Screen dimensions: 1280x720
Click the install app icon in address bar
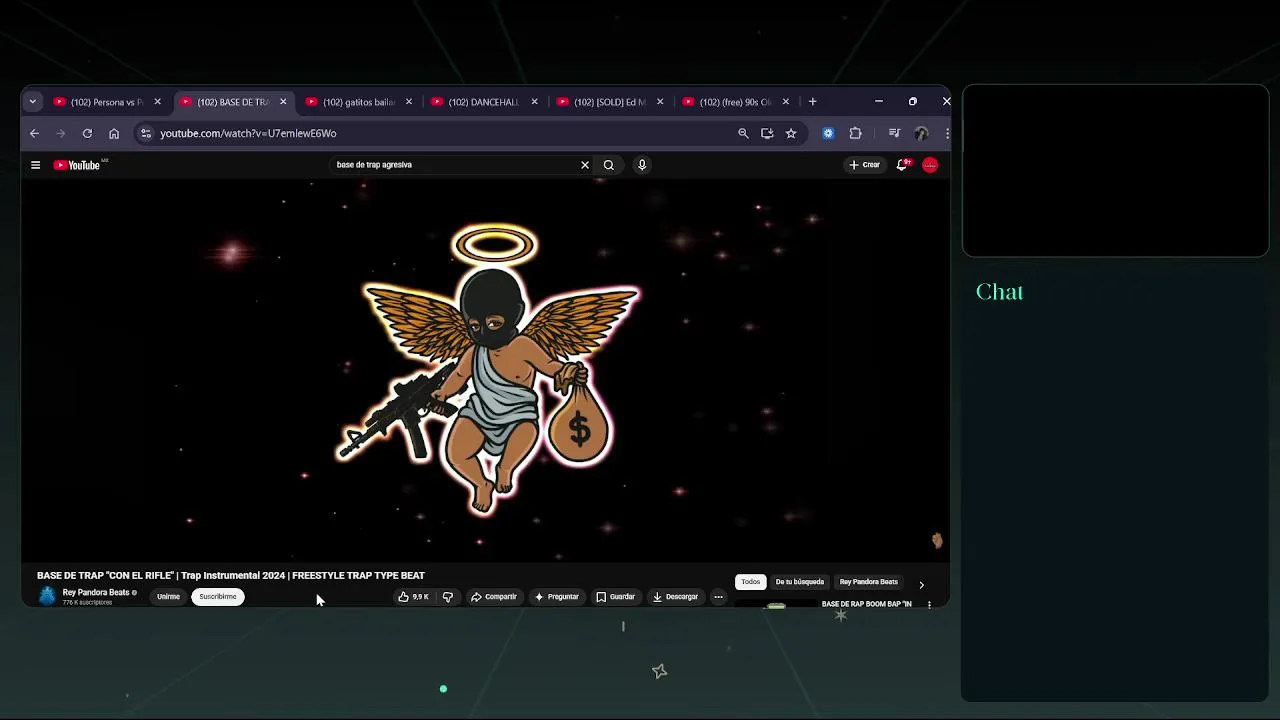[767, 133]
